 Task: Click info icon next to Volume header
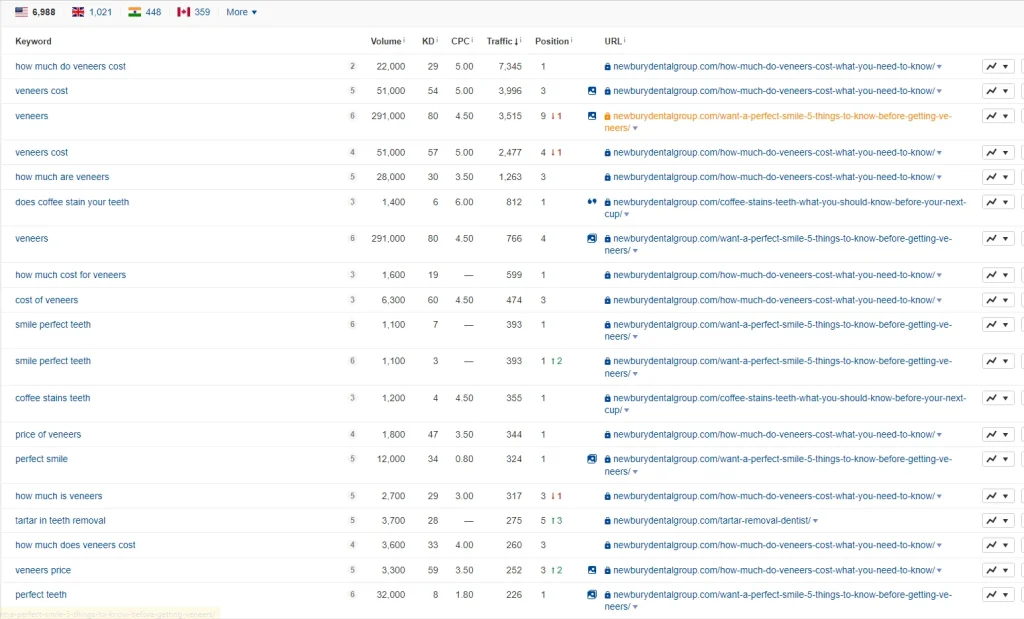(x=404, y=40)
